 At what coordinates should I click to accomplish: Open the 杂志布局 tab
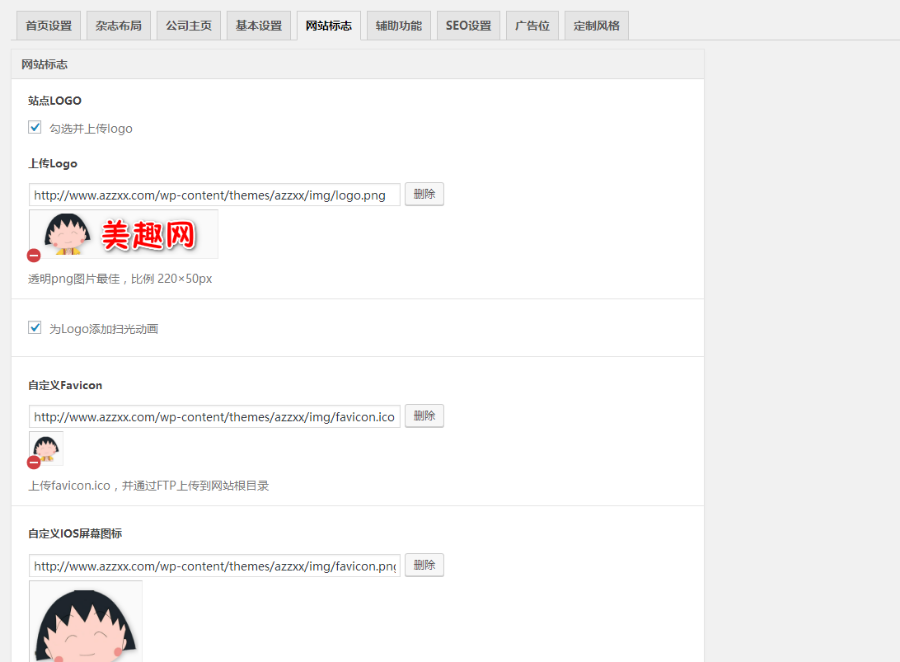click(117, 25)
